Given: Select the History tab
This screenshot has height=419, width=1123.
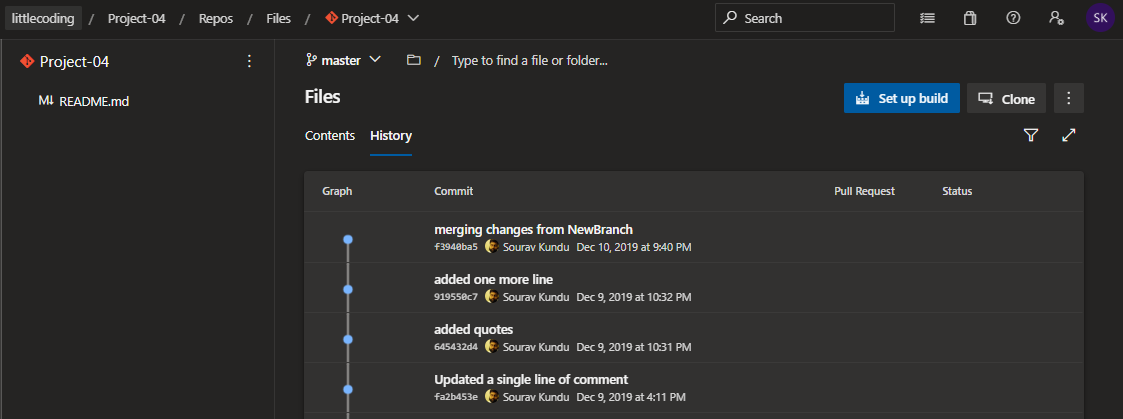Looking at the screenshot, I should click(390, 136).
